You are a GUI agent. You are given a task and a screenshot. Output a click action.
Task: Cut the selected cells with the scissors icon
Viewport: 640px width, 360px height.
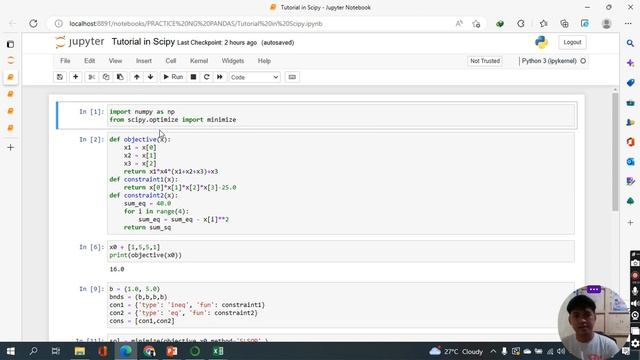click(x=91, y=77)
